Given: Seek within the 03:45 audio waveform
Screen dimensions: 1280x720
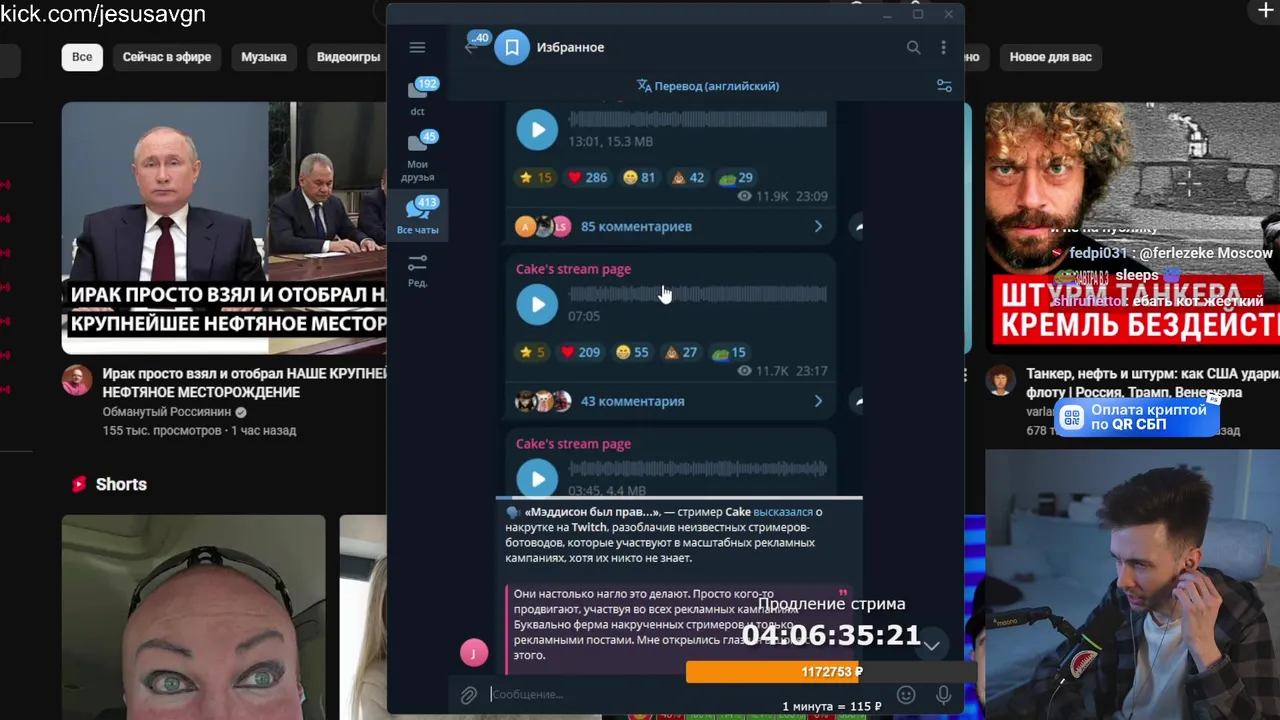Looking at the screenshot, I should click(x=698, y=468).
